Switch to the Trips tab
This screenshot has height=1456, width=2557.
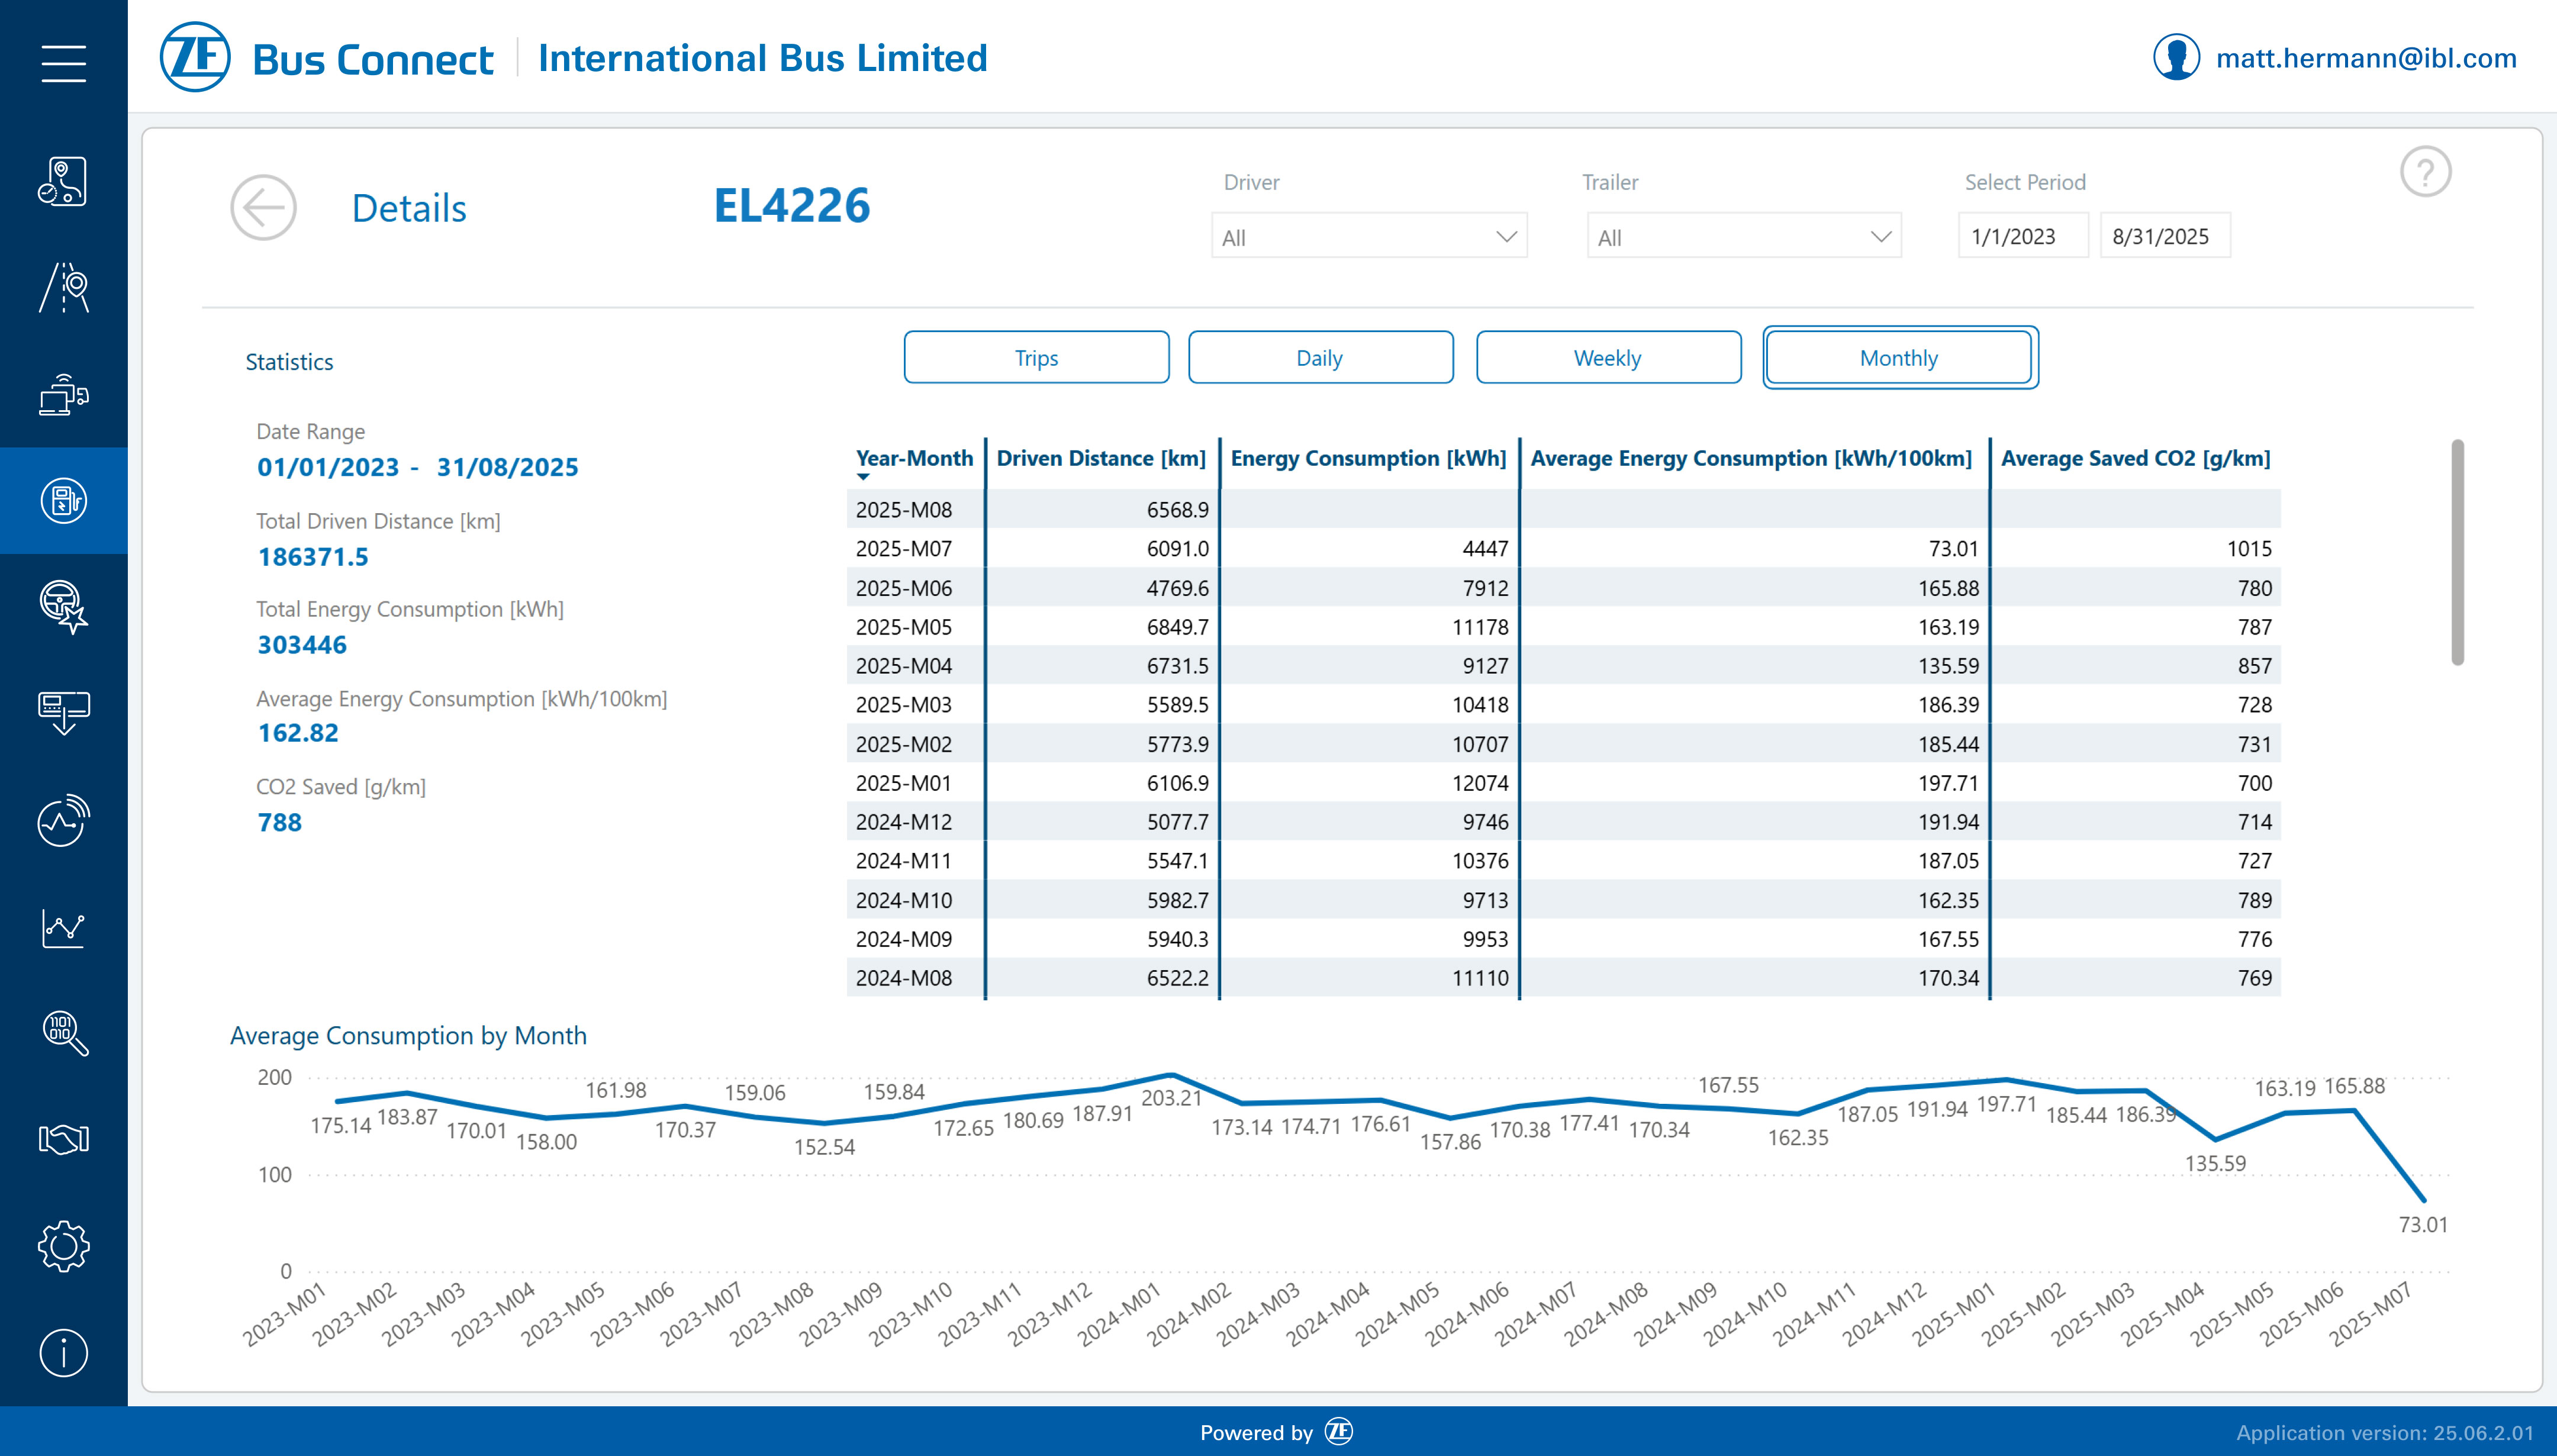click(x=1036, y=358)
